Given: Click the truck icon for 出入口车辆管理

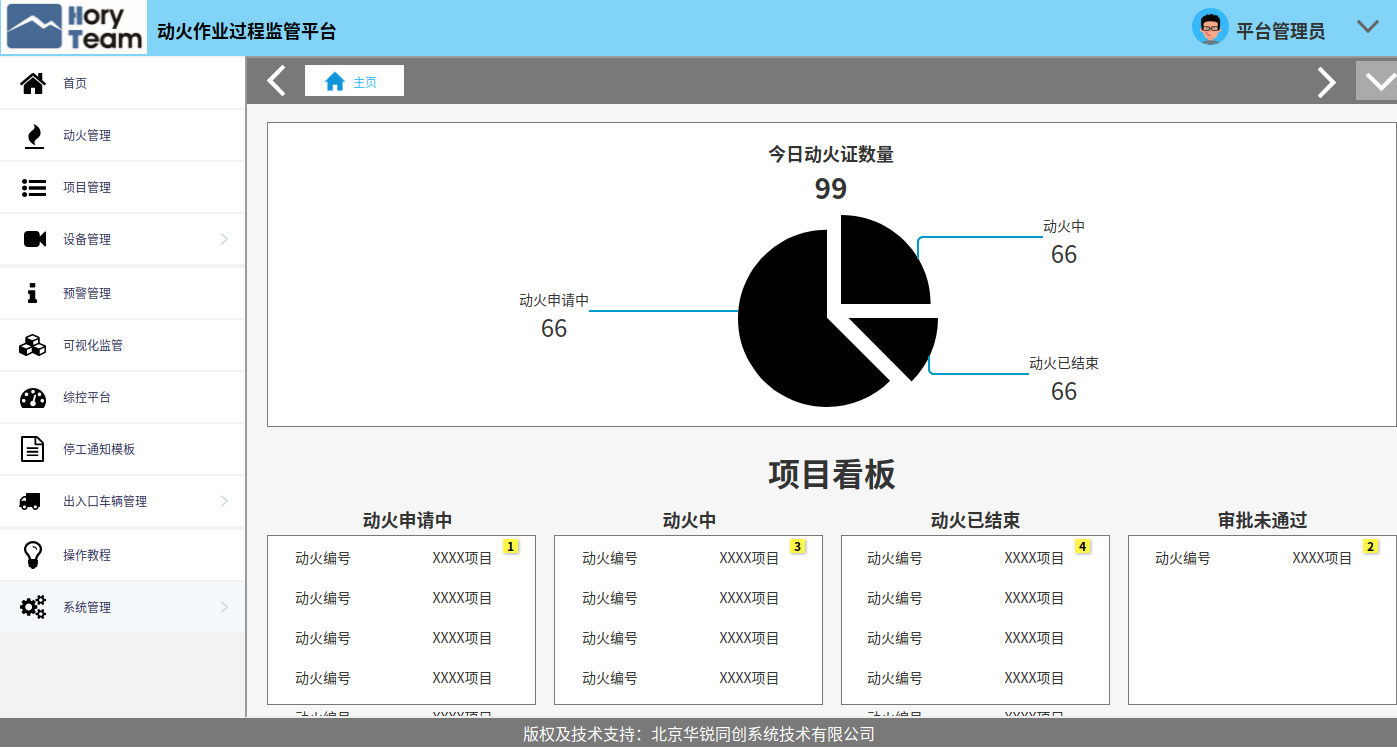Looking at the screenshot, I should tap(30, 501).
